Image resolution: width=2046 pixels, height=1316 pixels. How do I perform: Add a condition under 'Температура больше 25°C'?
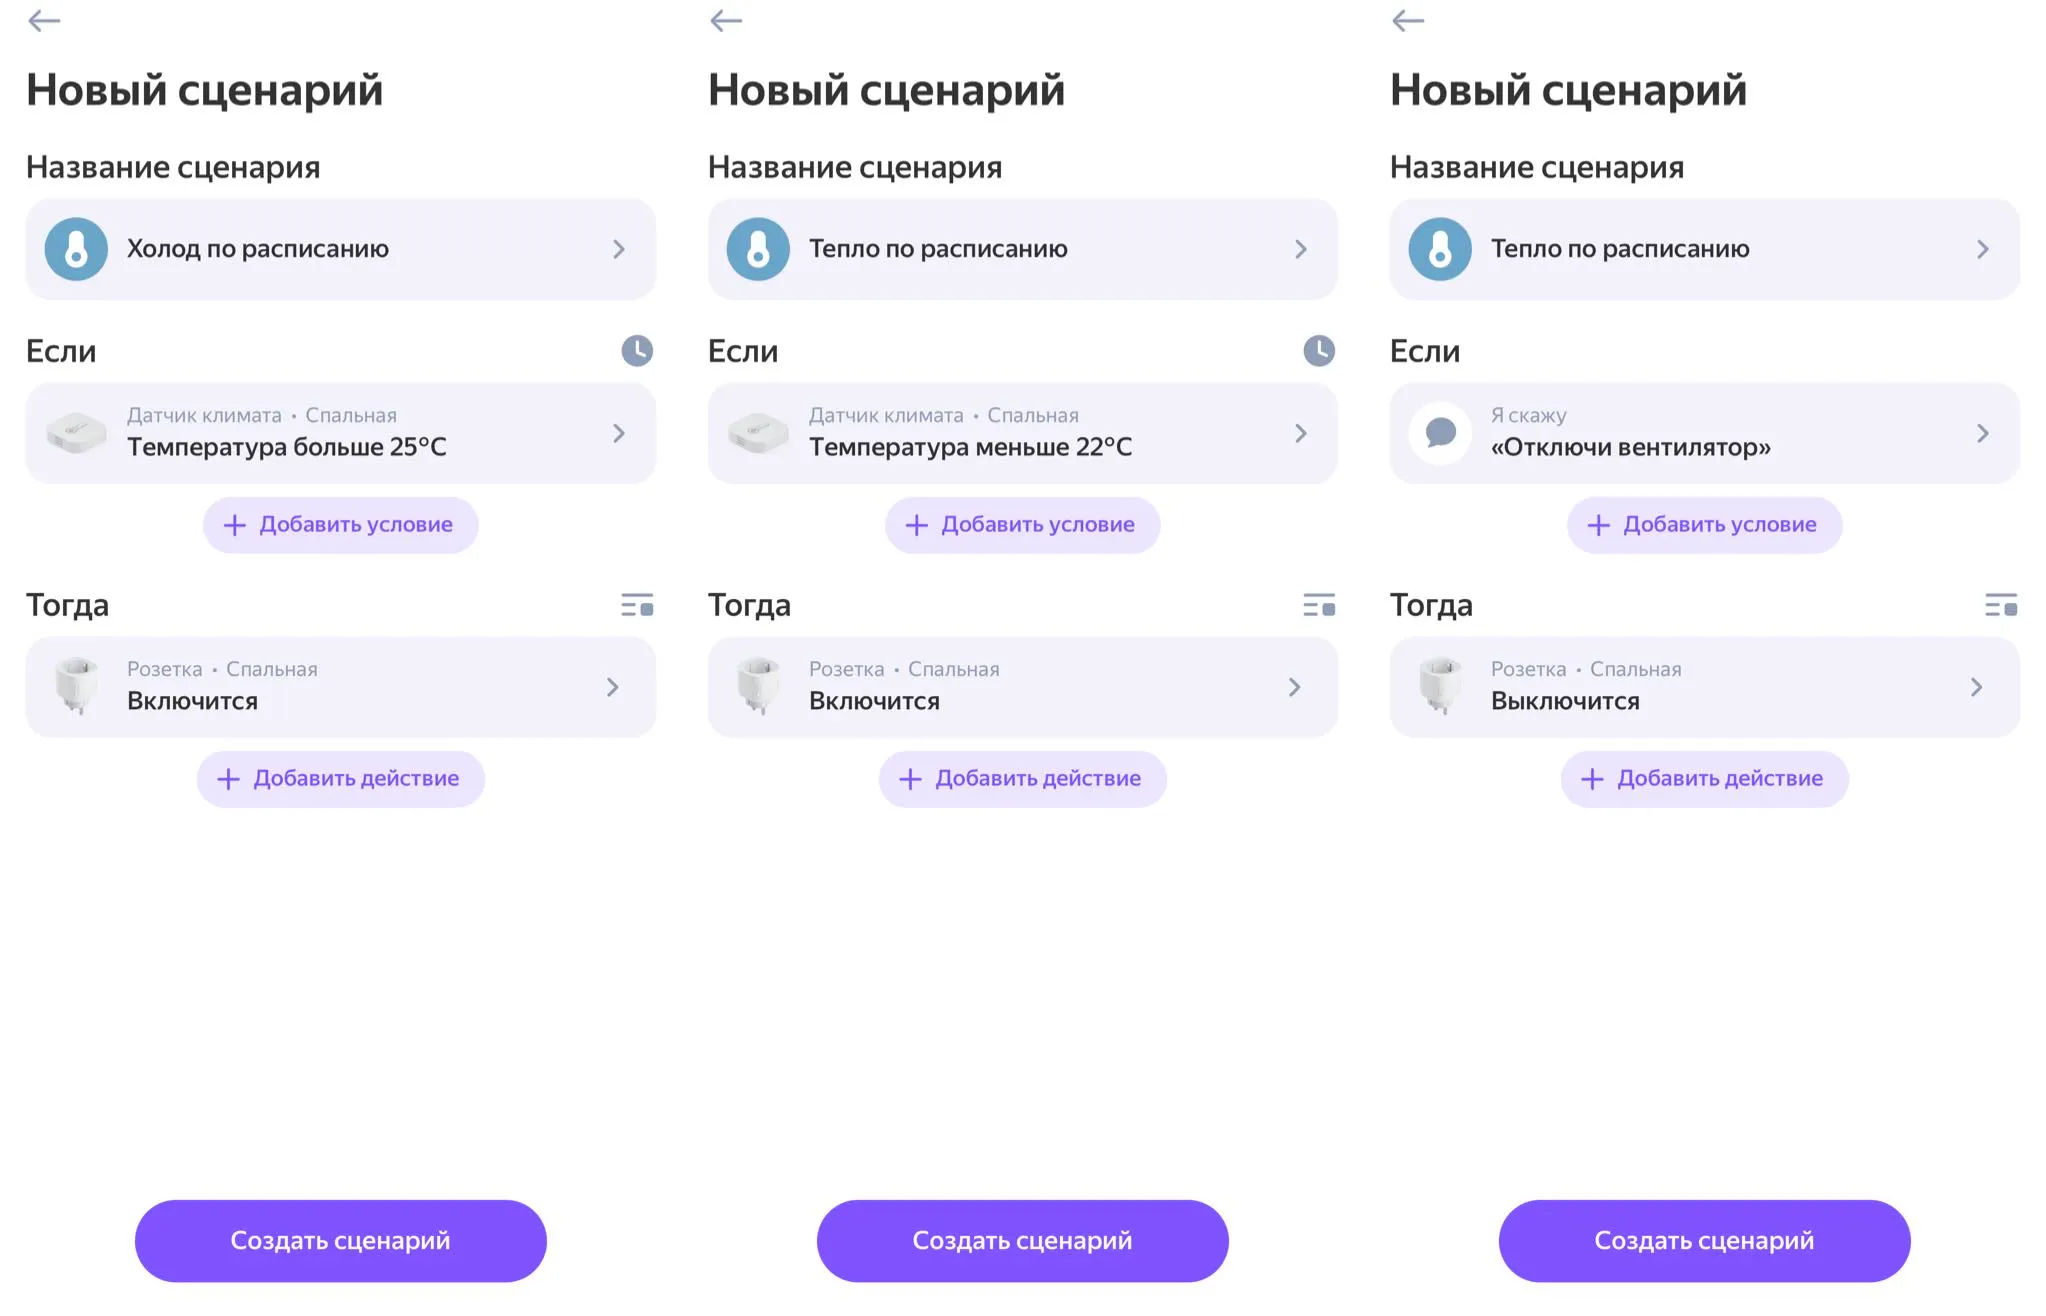coord(340,525)
